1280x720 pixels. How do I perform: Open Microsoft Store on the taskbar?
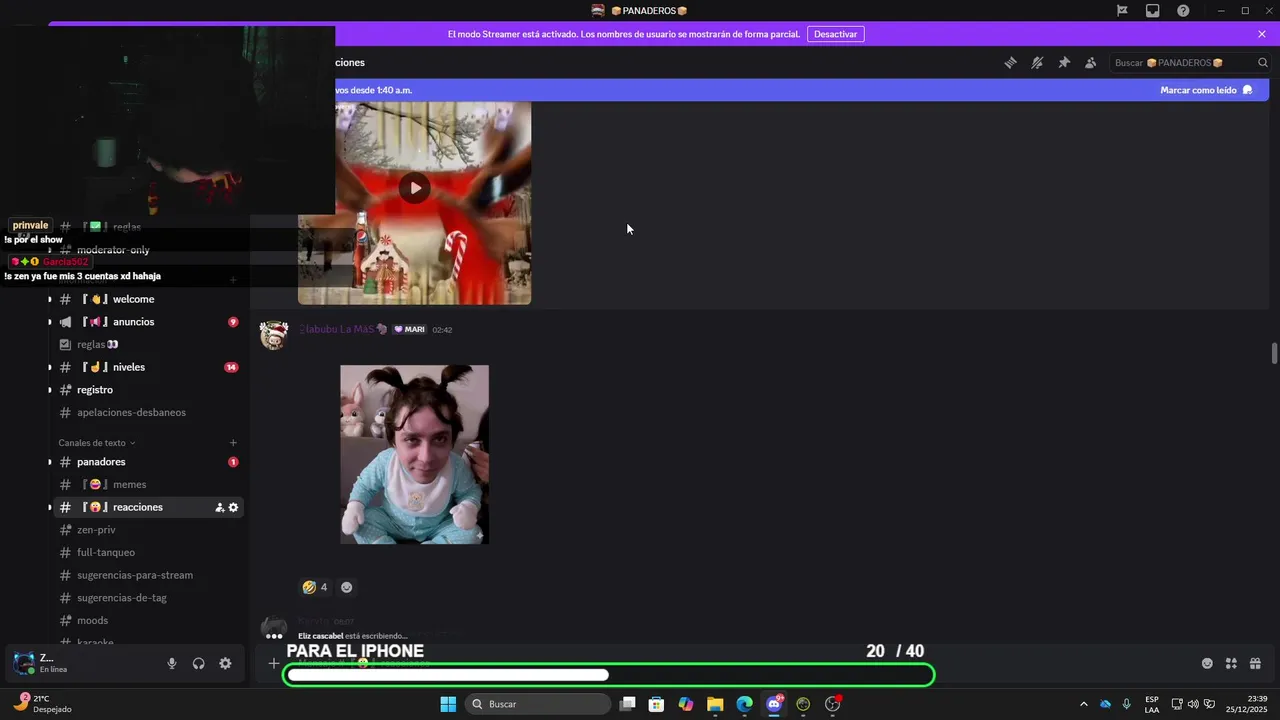pos(656,704)
